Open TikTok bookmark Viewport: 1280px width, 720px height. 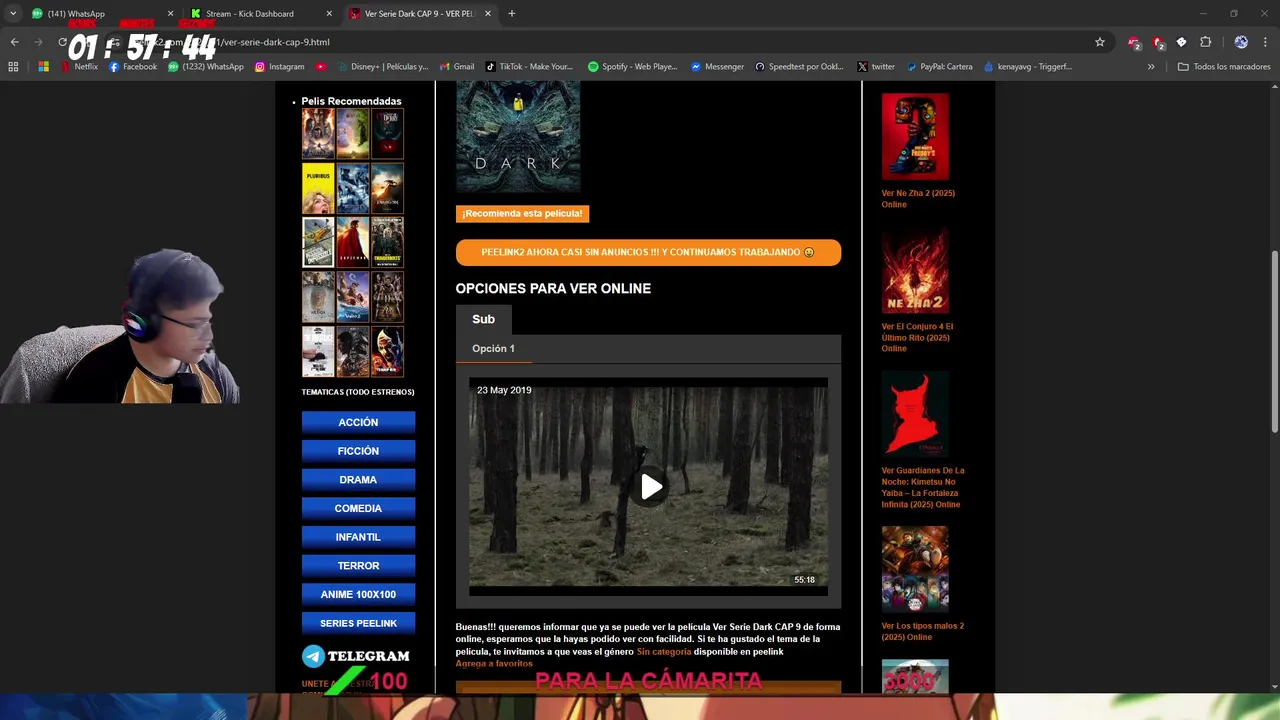click(529, 67)
